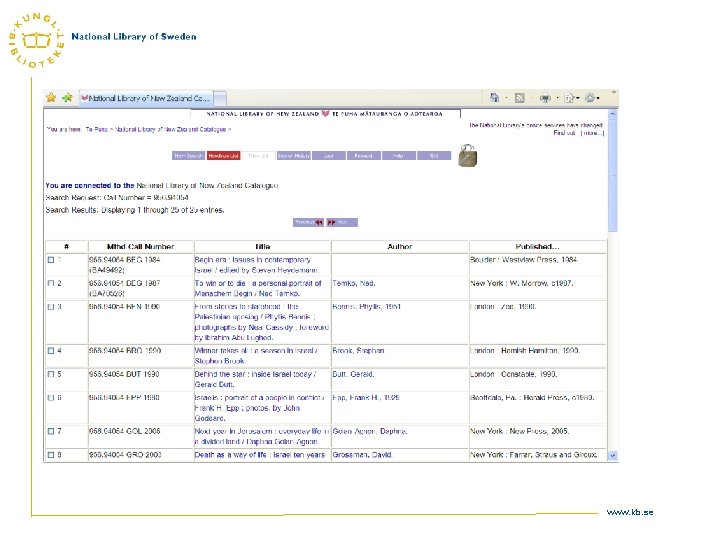
Task: Click the Favorites star icon
Action: 51,97
